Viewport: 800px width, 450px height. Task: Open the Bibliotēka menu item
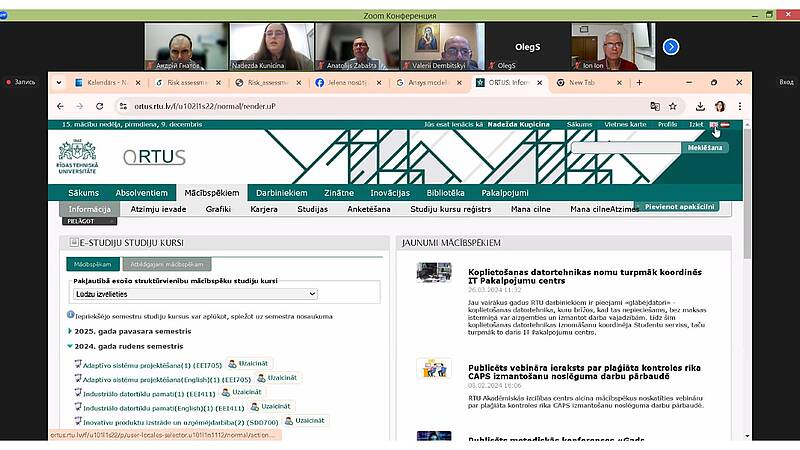coord(445,193)
